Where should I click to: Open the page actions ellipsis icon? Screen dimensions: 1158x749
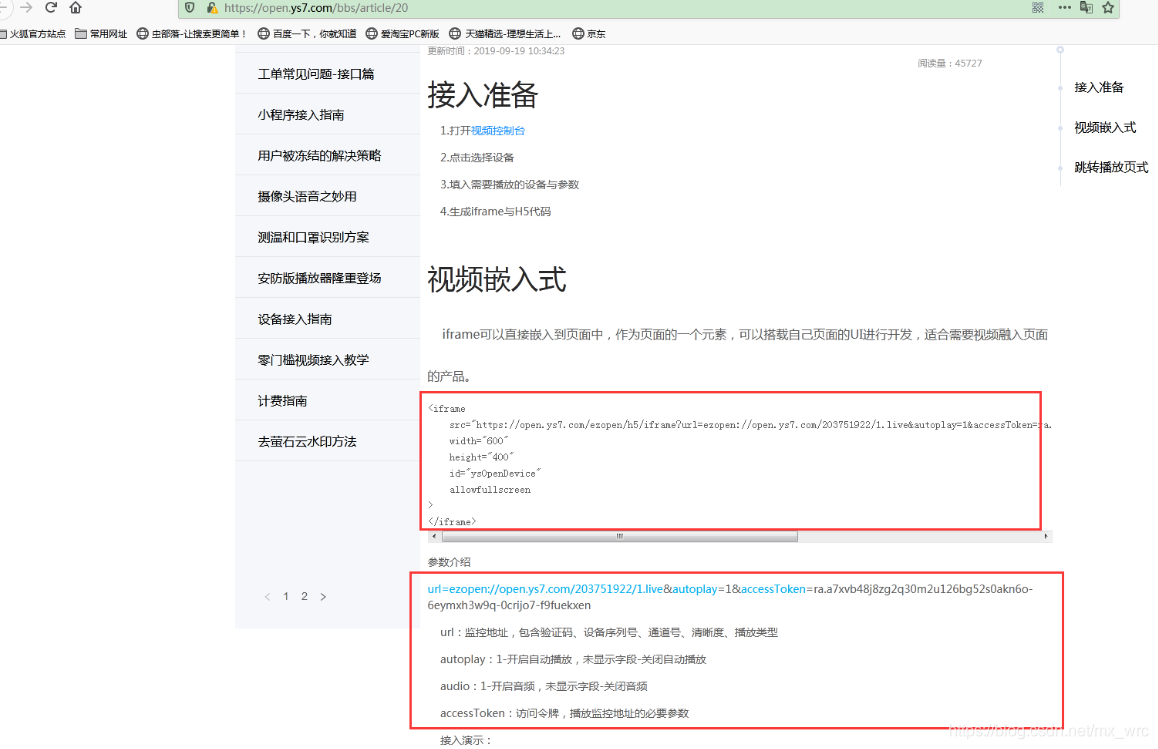point(1063,9)
